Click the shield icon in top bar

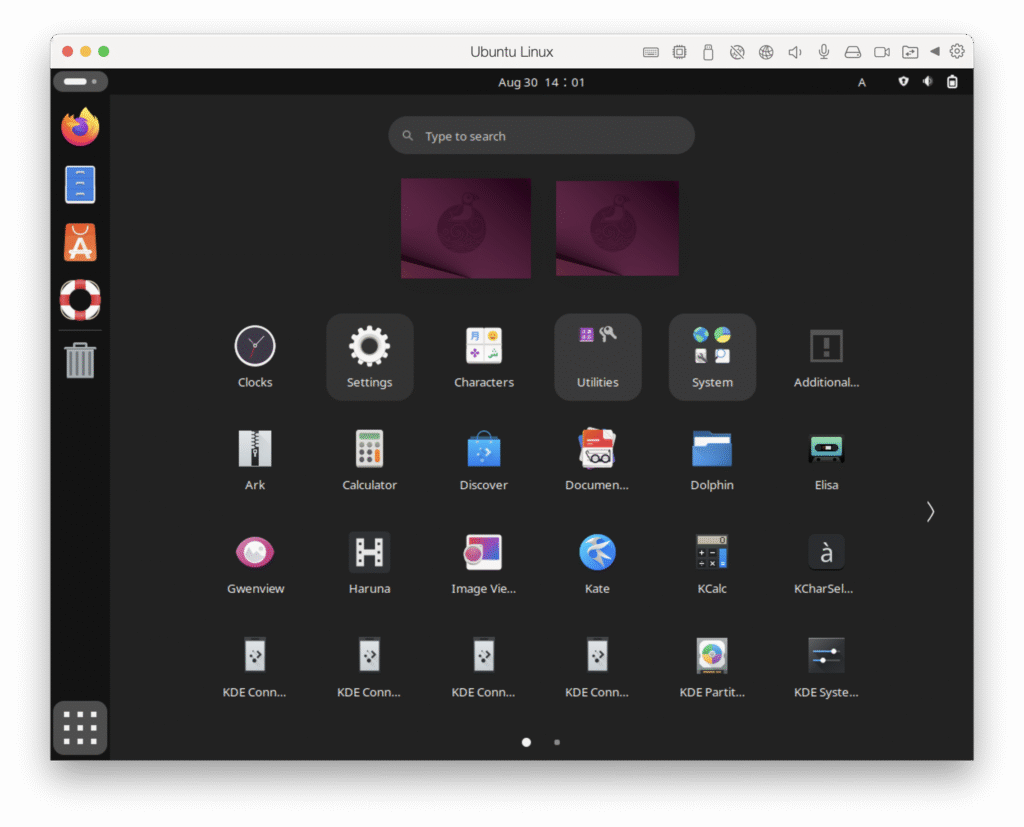[x=903, y=82]
